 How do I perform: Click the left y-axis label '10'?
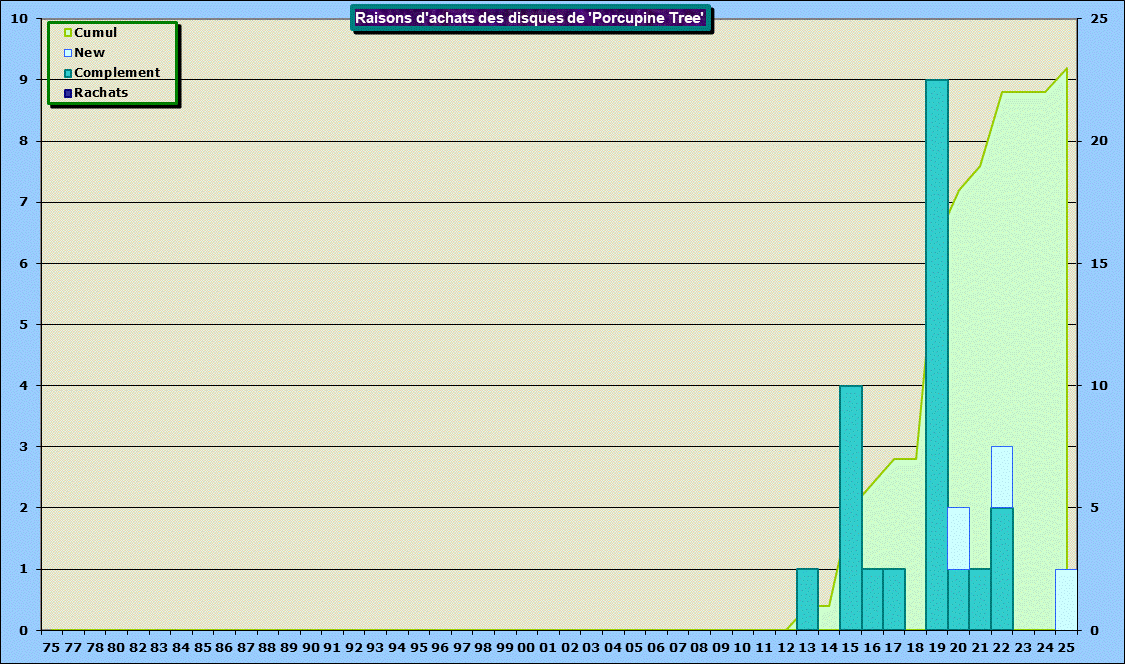click(21, 19)
